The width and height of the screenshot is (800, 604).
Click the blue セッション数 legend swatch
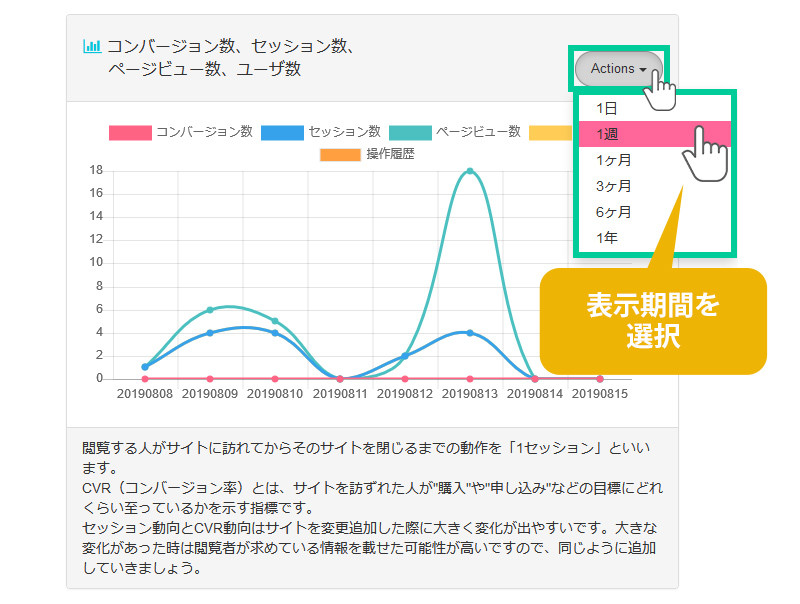point(282,132)
